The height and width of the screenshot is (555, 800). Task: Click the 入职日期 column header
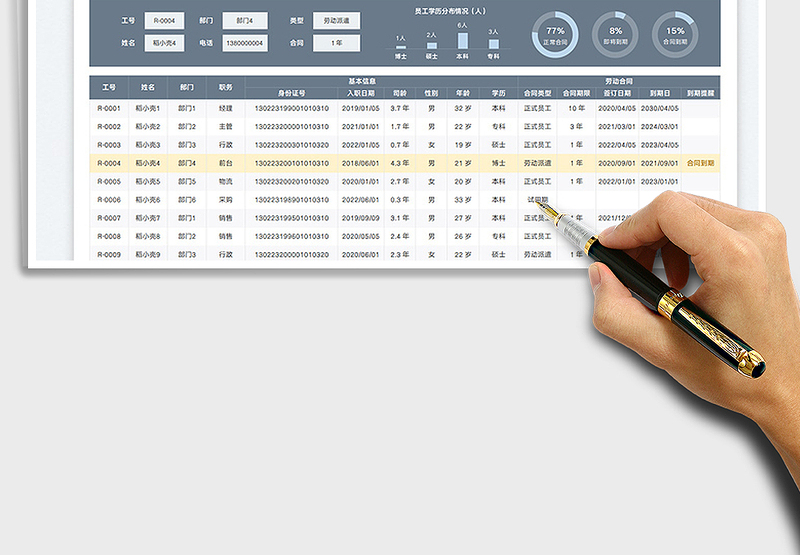click(x=360, y=93)
